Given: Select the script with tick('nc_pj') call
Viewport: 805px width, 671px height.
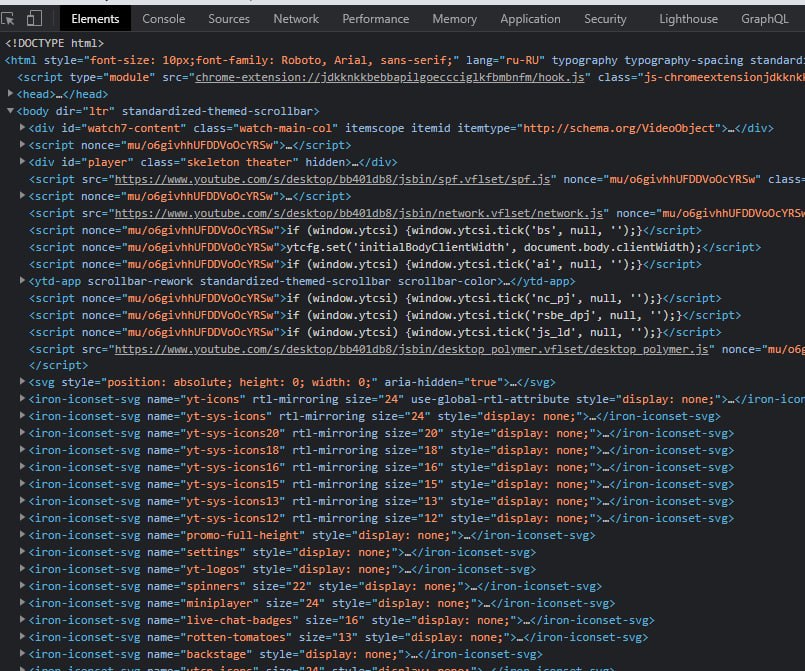Looking at the screenshot, I should pyautogui.click(x=375, y=298).
